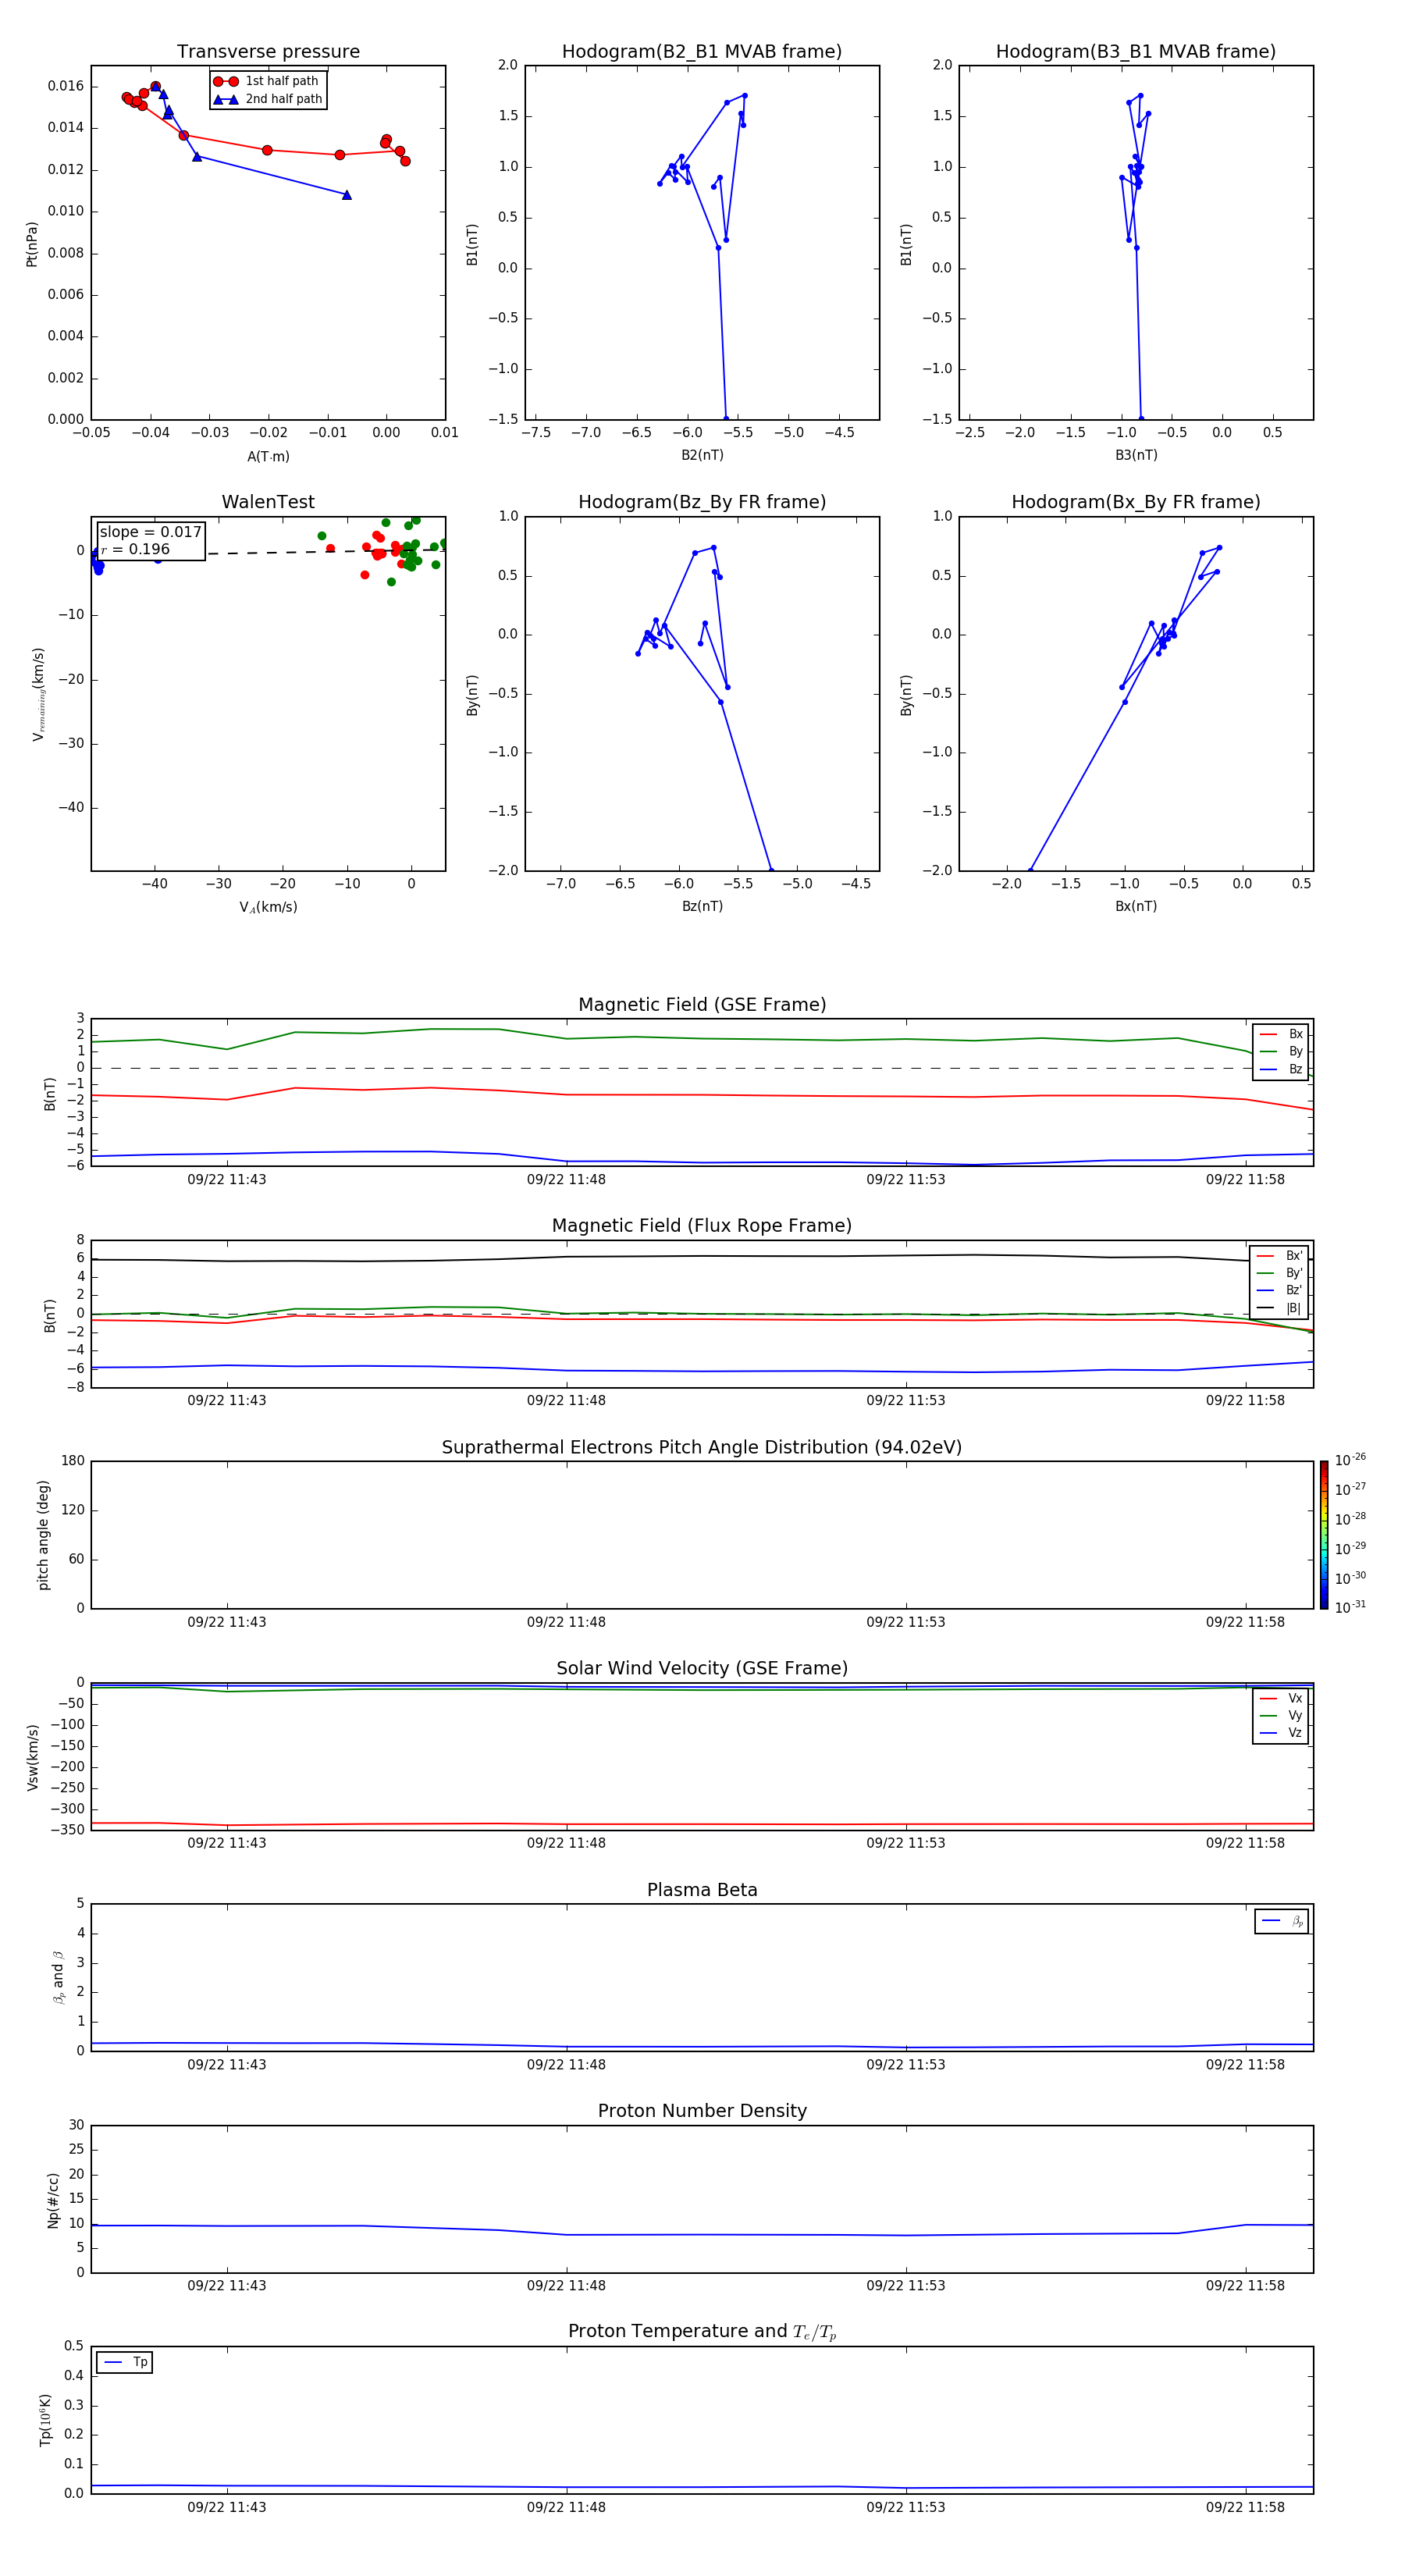The image size is (1405, 2576).
Task: Select the |B| entry in Flux Rope legend
Action: pyautogui.click(x=1280, y=1308)
